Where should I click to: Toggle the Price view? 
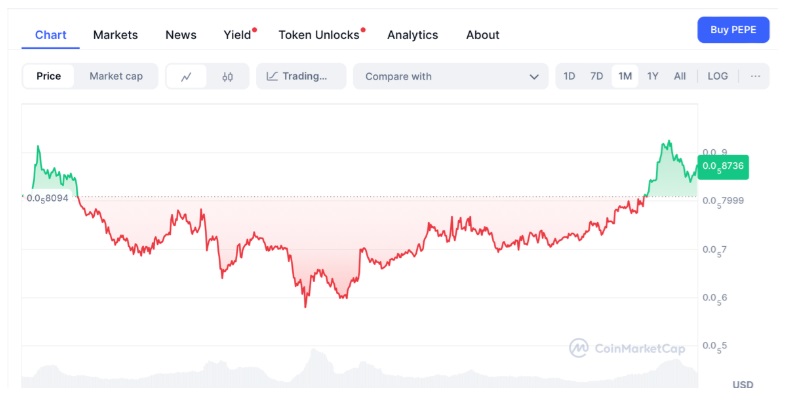pyautogui.click(x=48, y=76)
